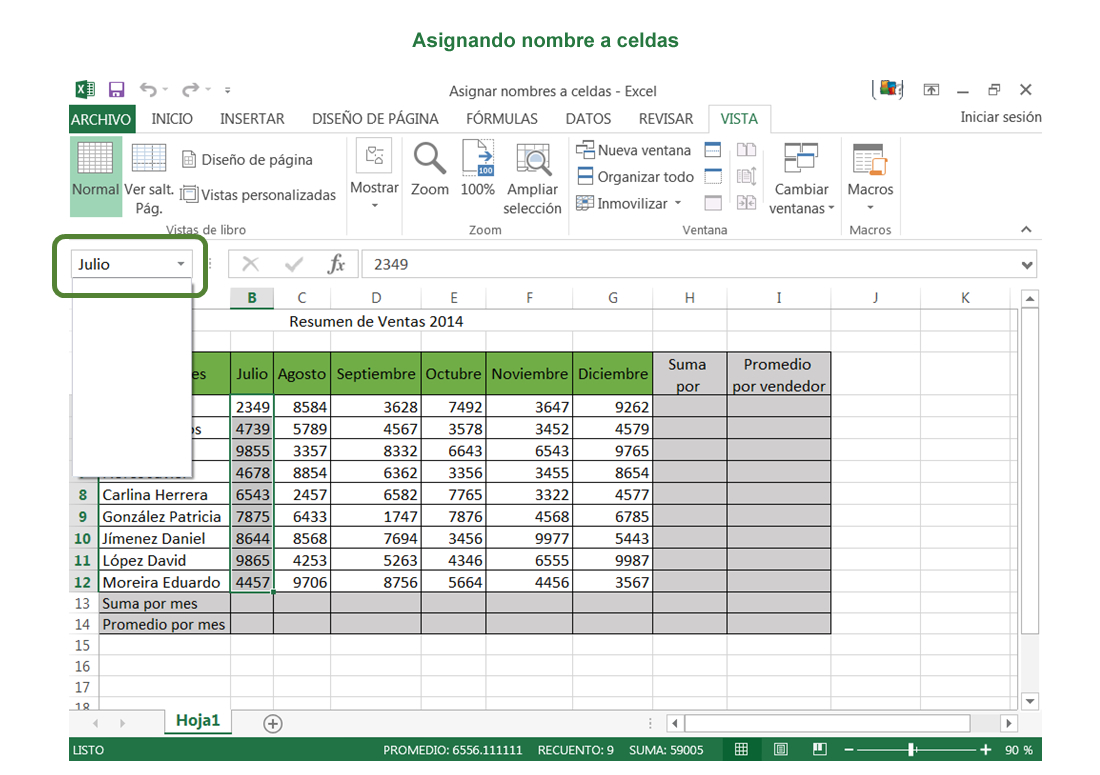The height and width of the screenshot is (775, 1100).
Task: Expand the formula bar chevron
Action: click(1027, 265)
